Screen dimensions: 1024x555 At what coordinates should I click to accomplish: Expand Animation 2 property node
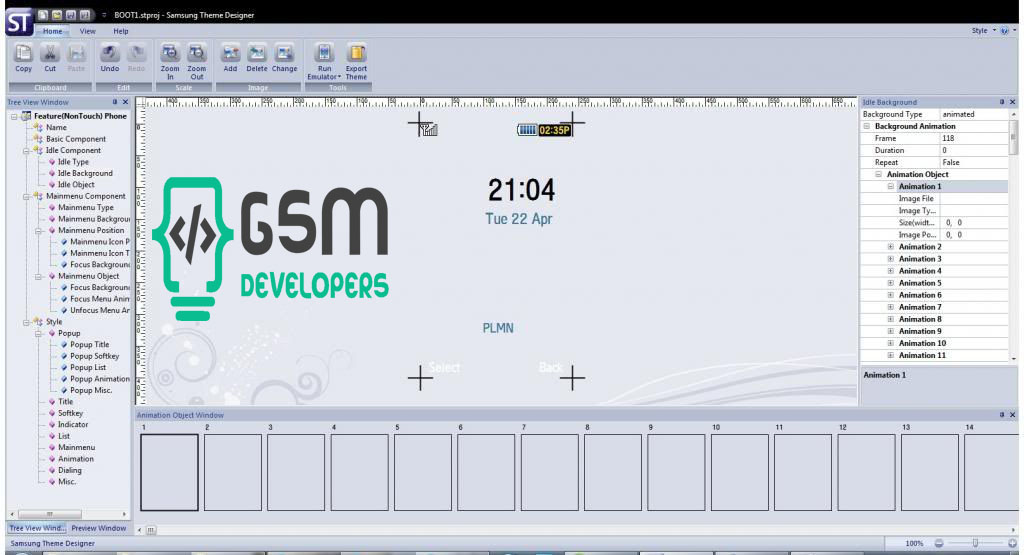tap(890, 247)
